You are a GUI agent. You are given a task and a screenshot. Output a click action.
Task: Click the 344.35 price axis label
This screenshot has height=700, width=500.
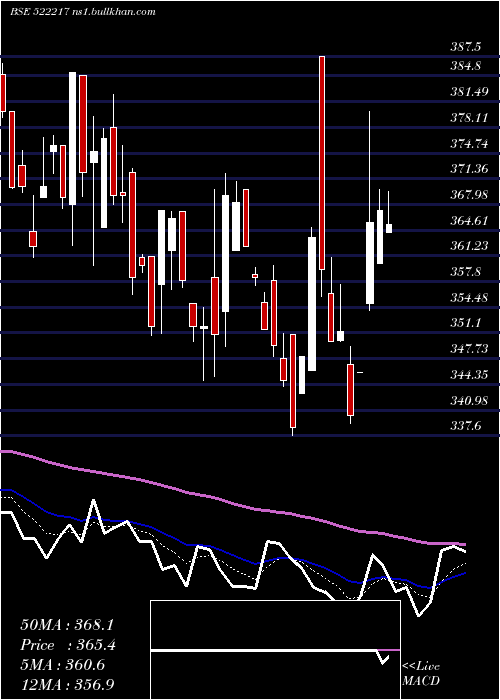pyautogui.click(x=469, y=375)
